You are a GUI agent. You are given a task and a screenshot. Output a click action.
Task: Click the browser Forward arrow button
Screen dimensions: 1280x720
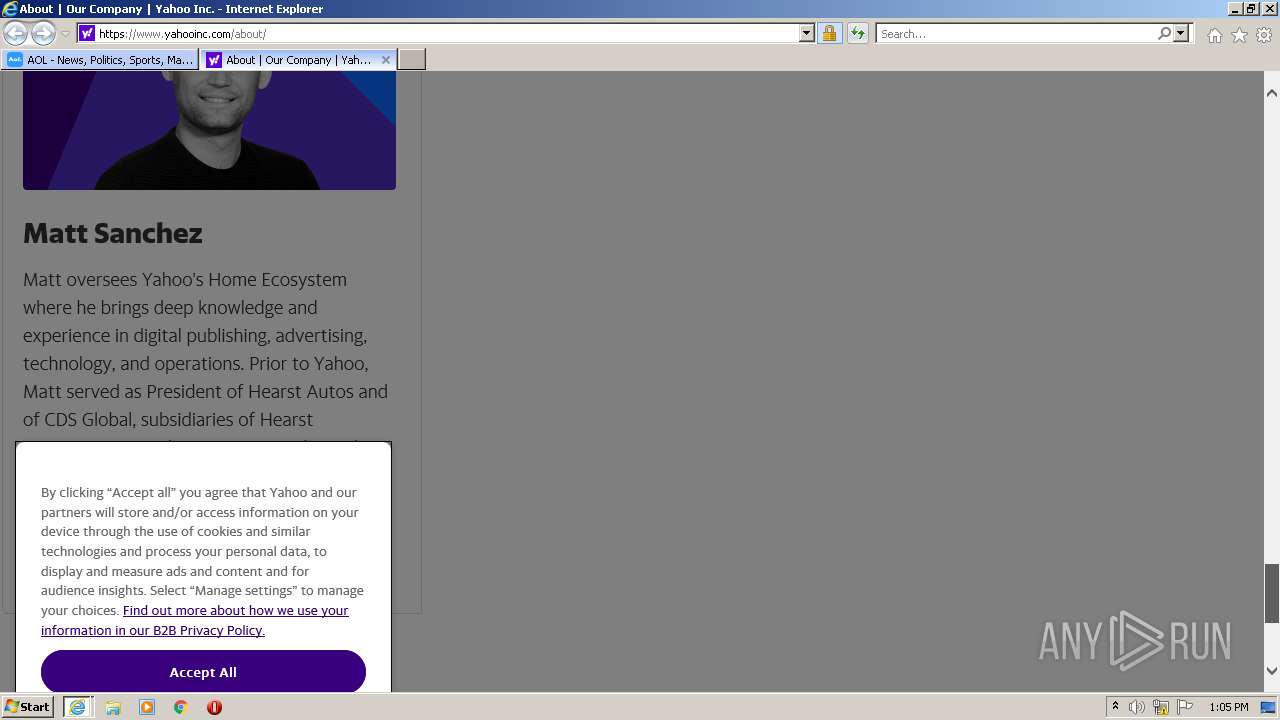pos(43,33)
